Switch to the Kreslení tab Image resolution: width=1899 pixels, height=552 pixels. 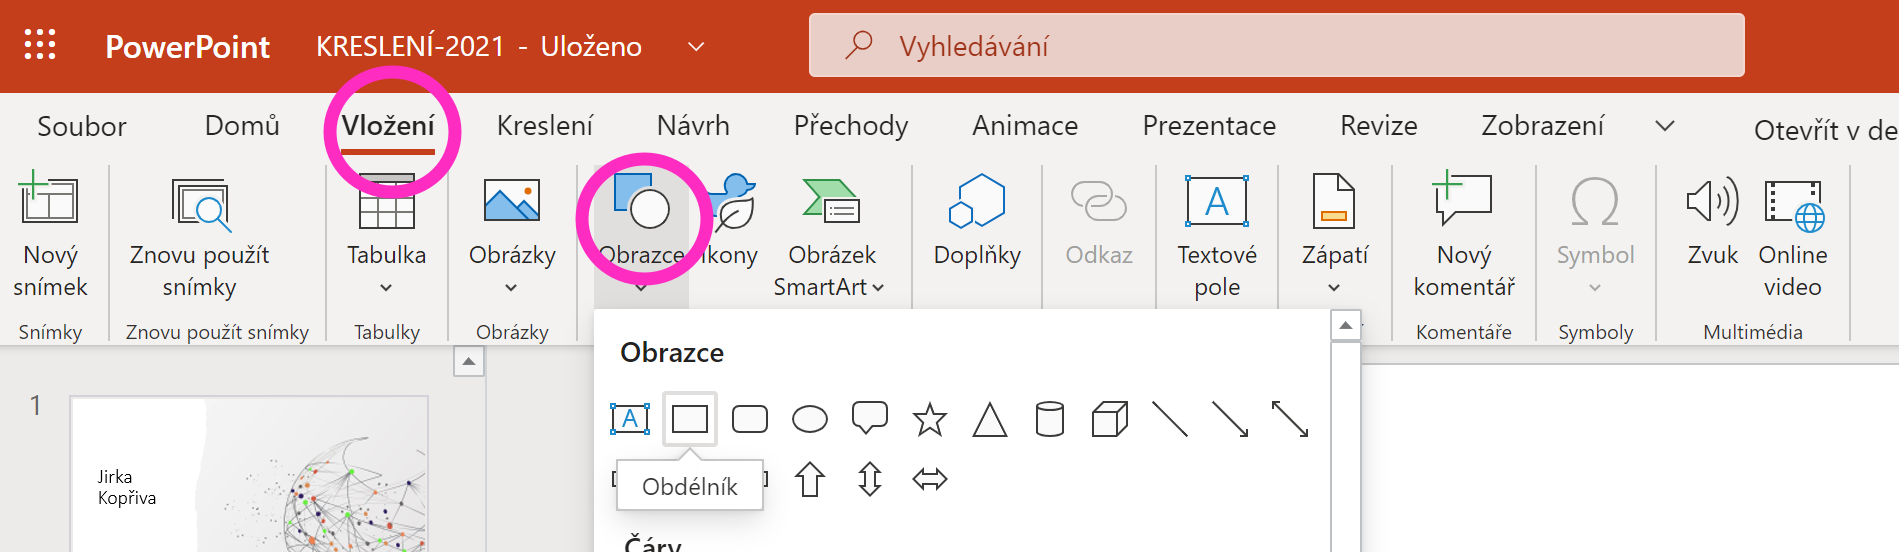(544, 126)
